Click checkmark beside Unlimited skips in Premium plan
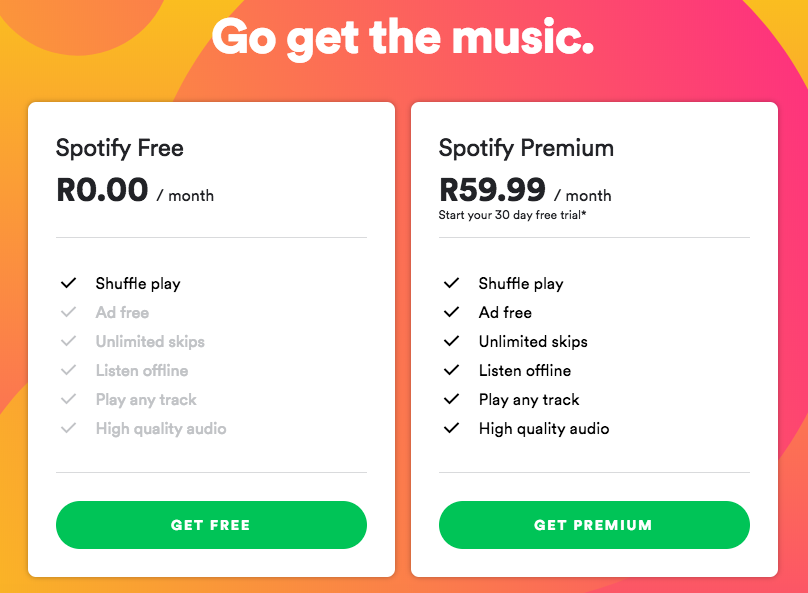808x593 pixels. click(x=451, y=341)
